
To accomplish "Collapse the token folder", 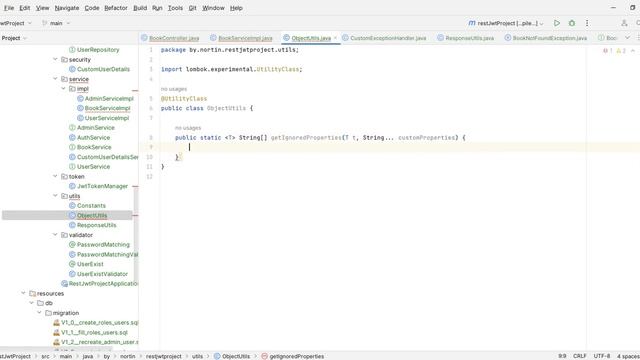I will click(55, 176).
